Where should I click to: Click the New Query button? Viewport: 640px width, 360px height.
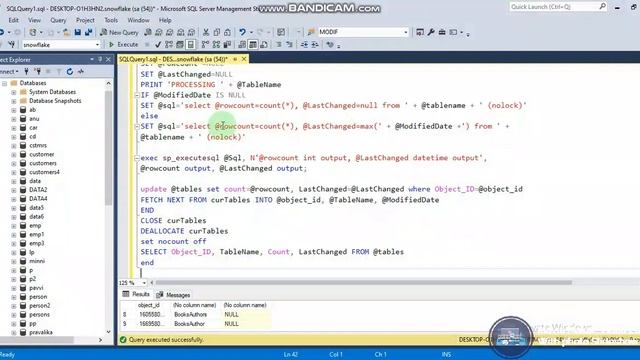point(120,32)
